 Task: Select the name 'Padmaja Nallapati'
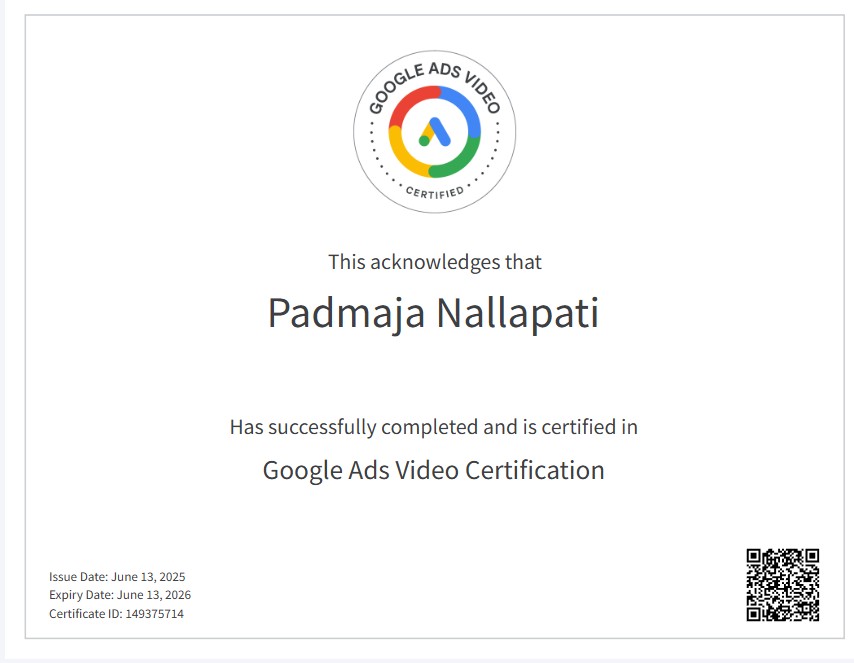coord(433,313)
